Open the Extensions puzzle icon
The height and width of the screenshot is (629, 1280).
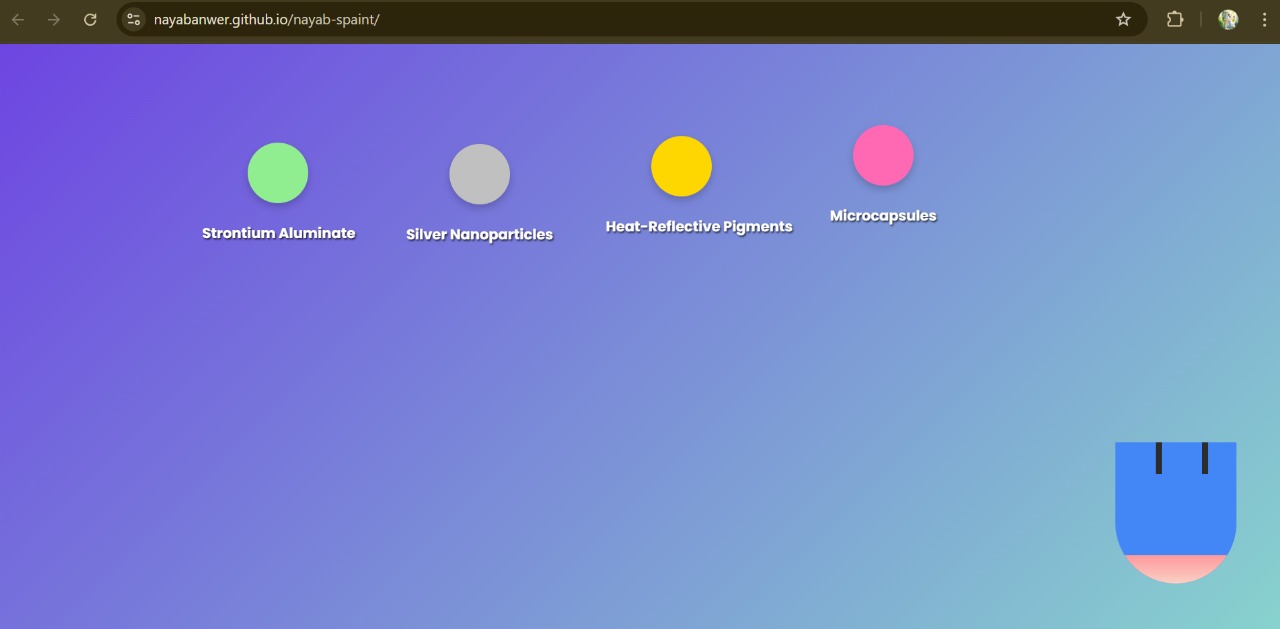coord(1175,20)
